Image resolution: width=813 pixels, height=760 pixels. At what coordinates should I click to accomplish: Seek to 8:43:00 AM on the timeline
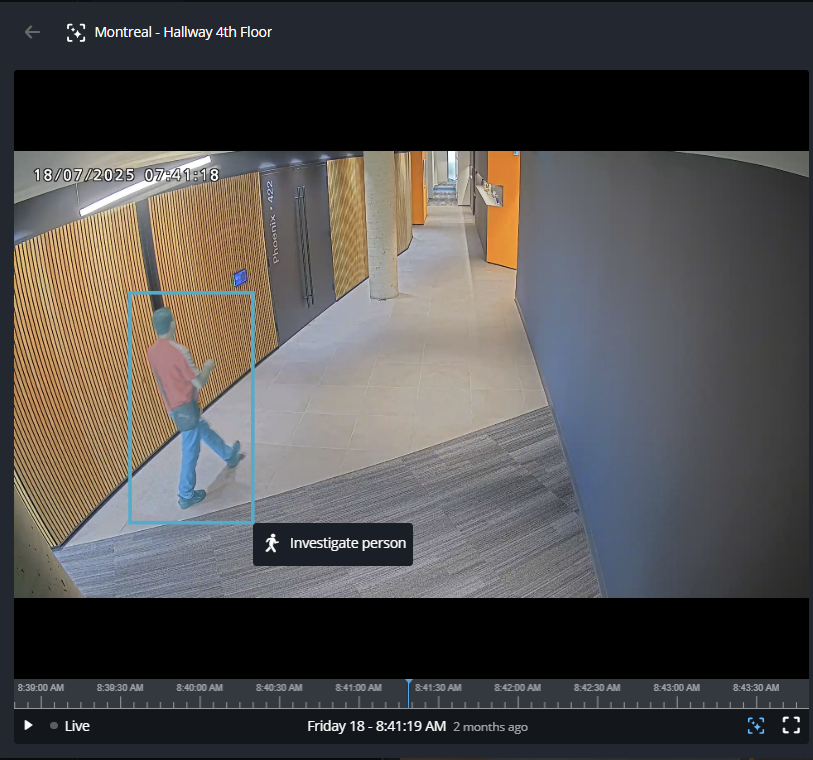676,688
